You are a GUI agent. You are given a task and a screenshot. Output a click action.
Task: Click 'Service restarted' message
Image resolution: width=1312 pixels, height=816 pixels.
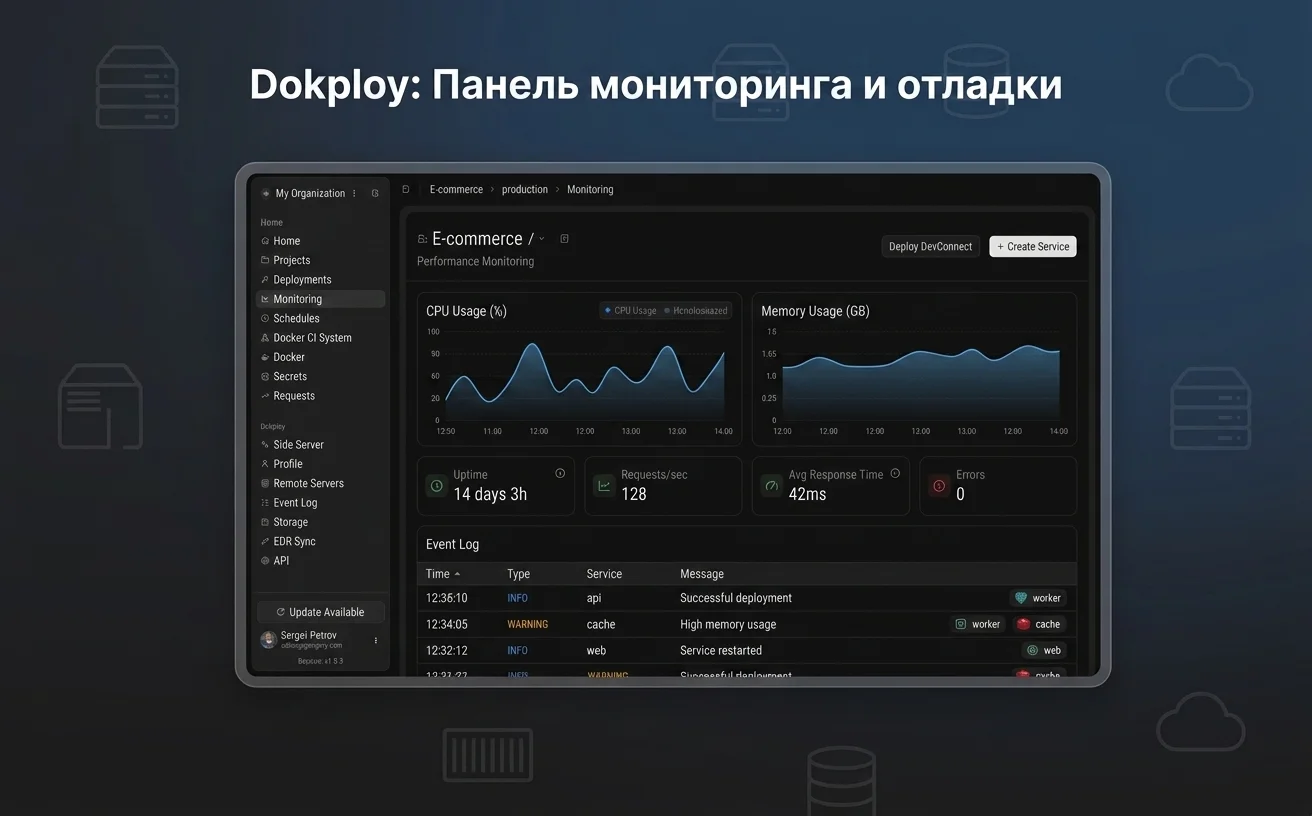(721, 650)
